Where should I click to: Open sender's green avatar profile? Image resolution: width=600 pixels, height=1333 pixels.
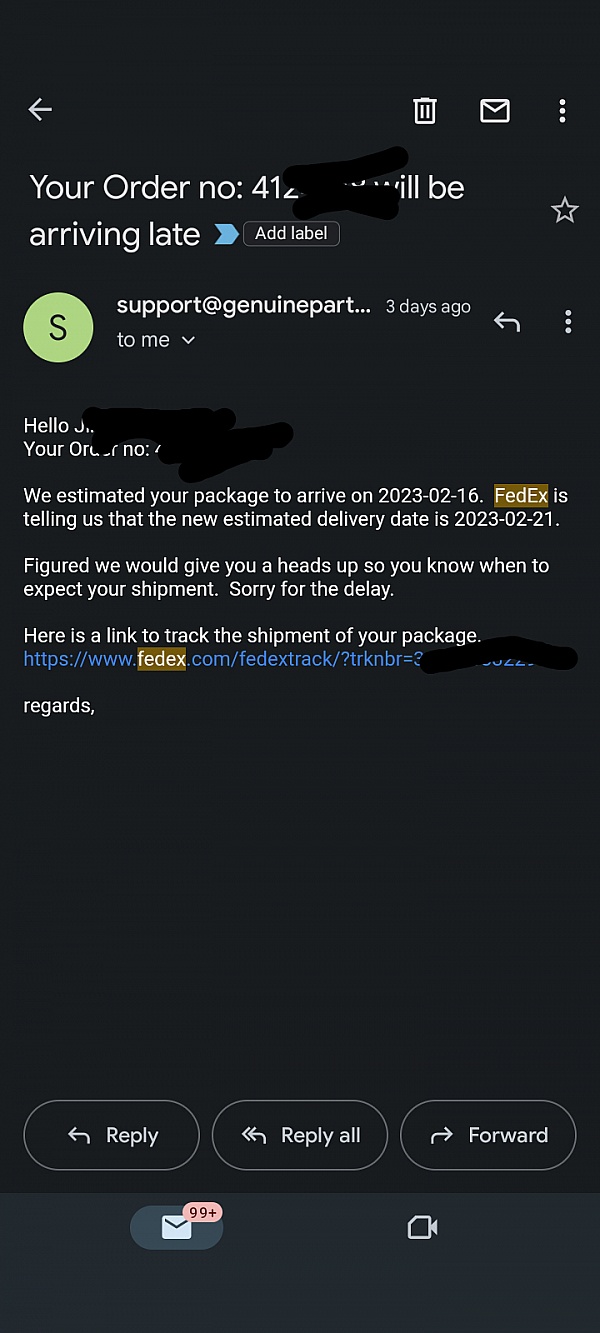(58, 327)
